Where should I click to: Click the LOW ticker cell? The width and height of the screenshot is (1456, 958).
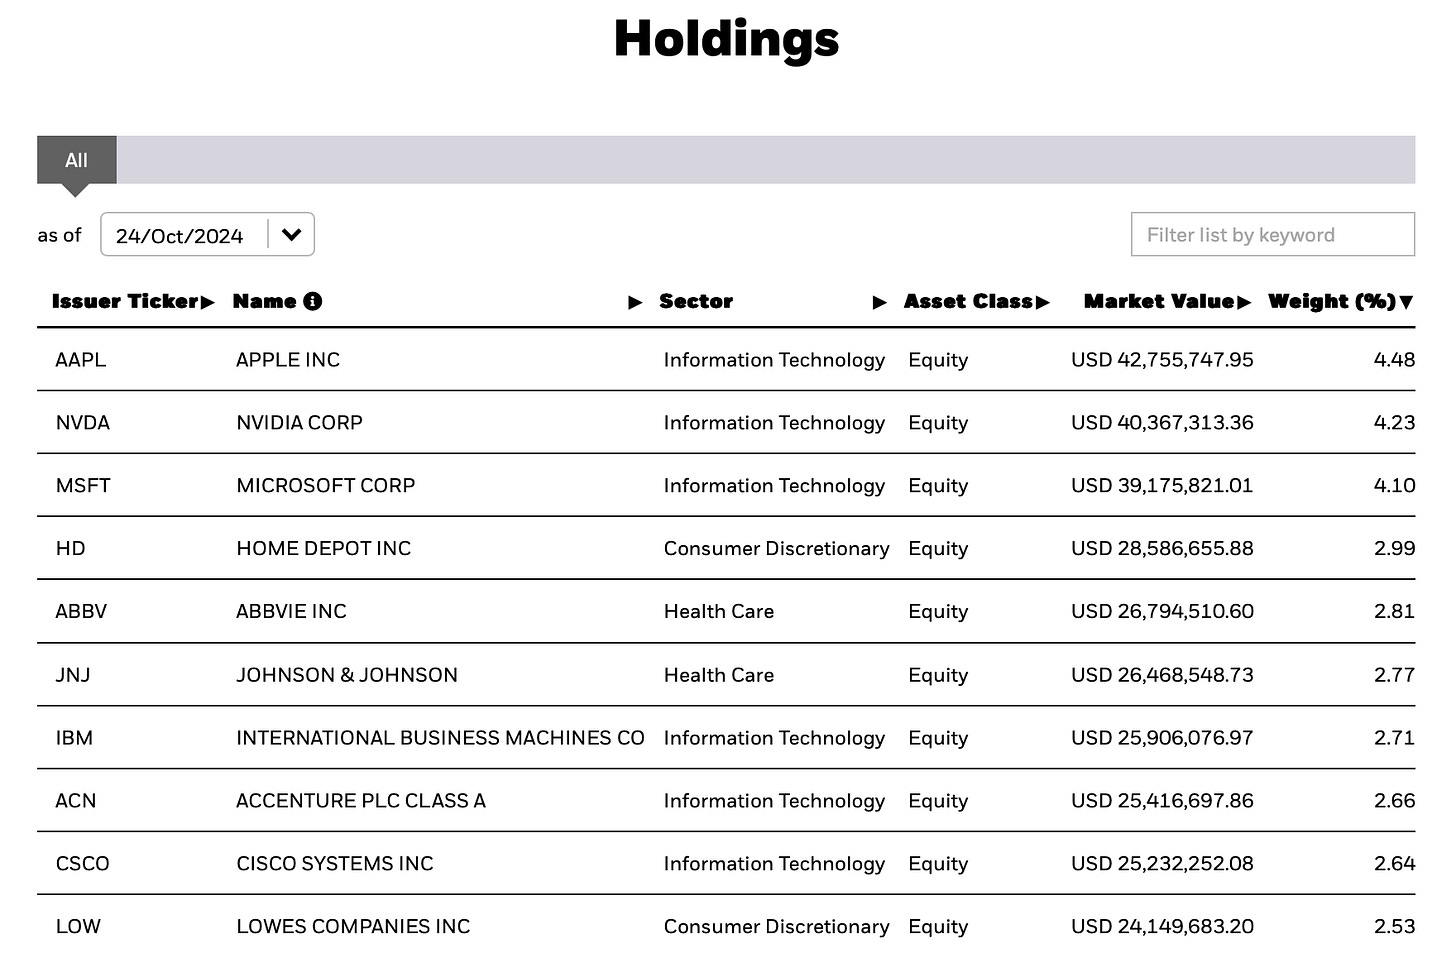pos(78,927)
